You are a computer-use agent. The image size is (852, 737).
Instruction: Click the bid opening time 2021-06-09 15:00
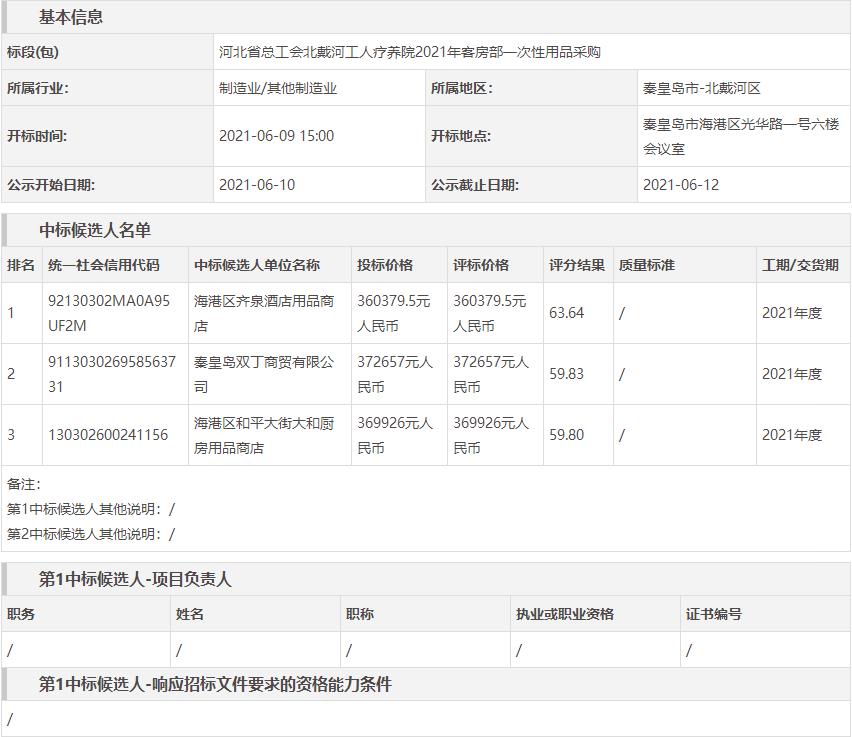[x=276, y=136]
